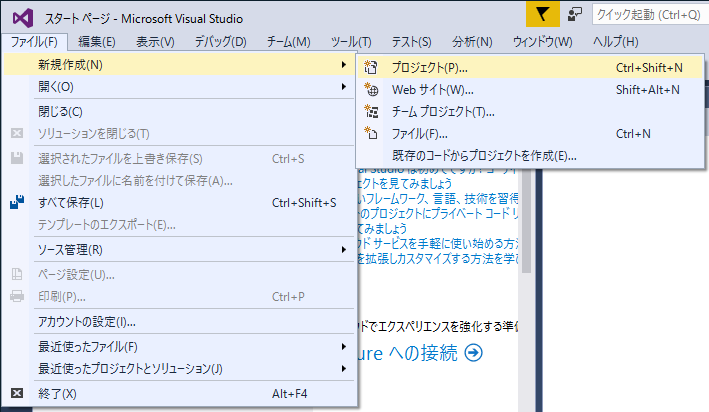Choose アカウントの設定(I)... menu item
This screenshot has height=412, width=709.
coord(180,322)
